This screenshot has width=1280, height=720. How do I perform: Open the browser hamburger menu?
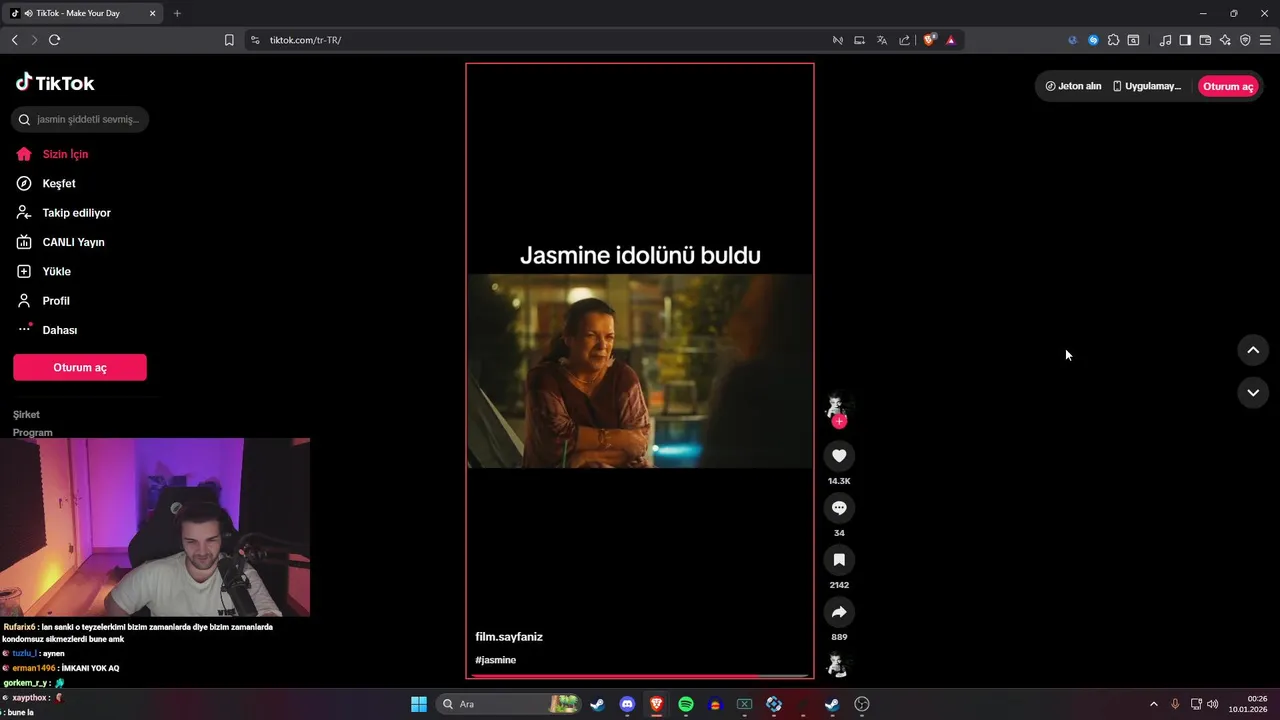(1265, 40)
